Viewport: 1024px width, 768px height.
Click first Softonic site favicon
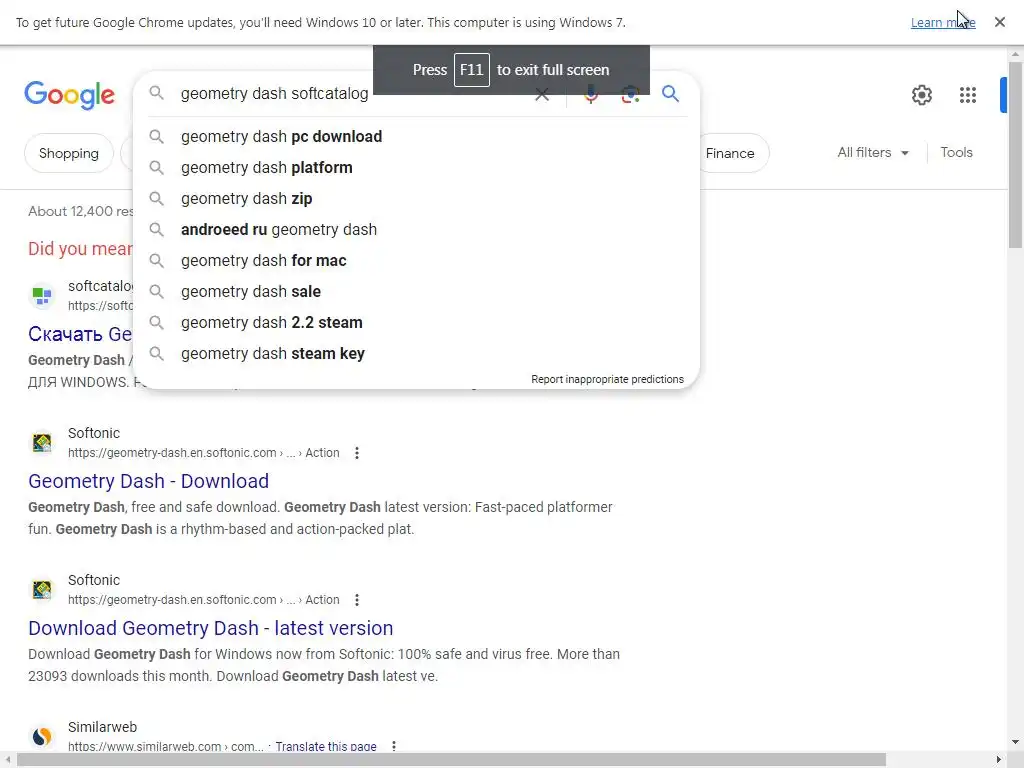coord(42,443)
